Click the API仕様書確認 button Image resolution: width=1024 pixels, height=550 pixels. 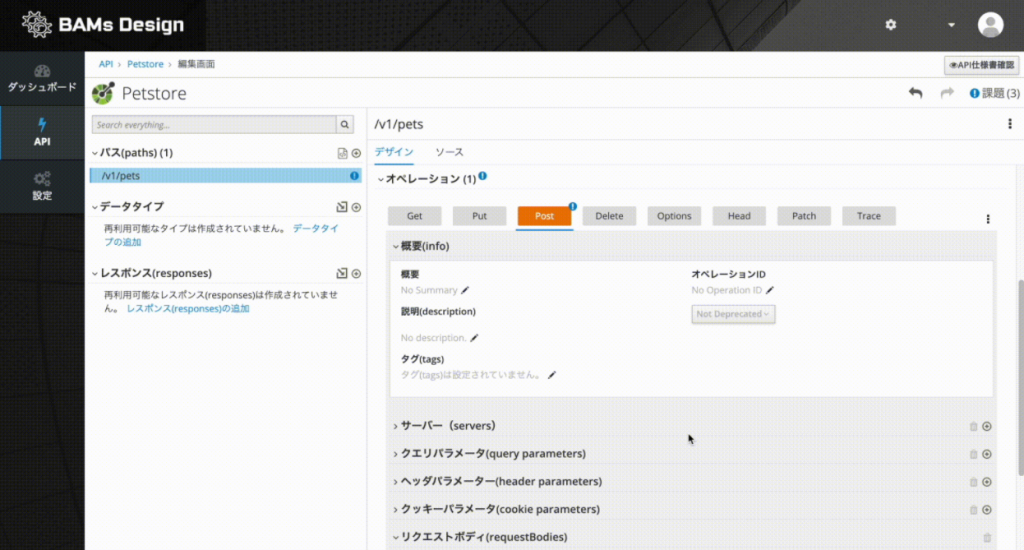coord(982,65)
